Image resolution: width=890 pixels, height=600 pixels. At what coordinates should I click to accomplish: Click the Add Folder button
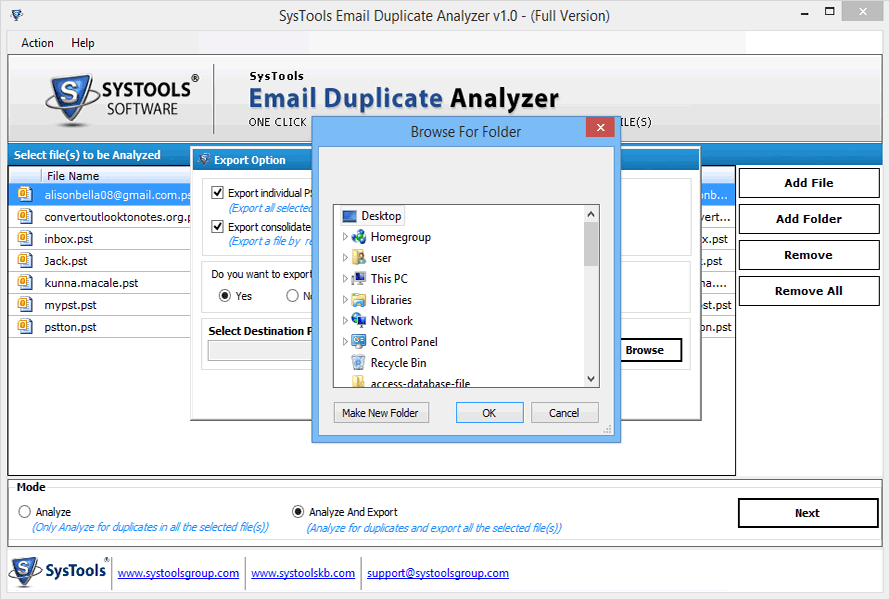[809, 219]
